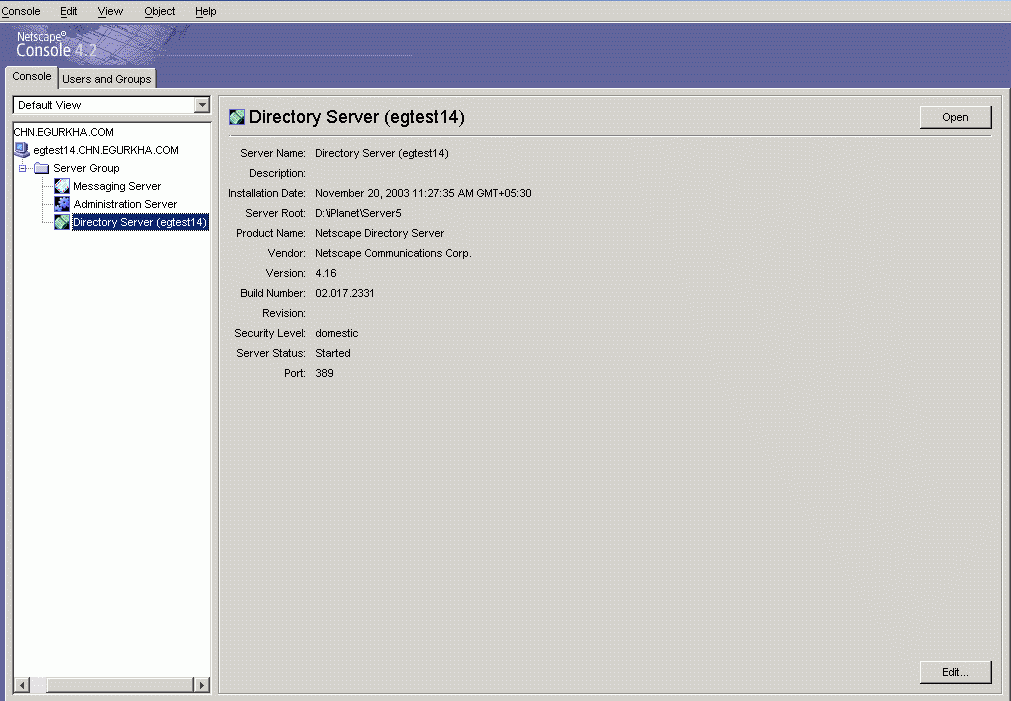Click the version value 4.16

[326, 273]
